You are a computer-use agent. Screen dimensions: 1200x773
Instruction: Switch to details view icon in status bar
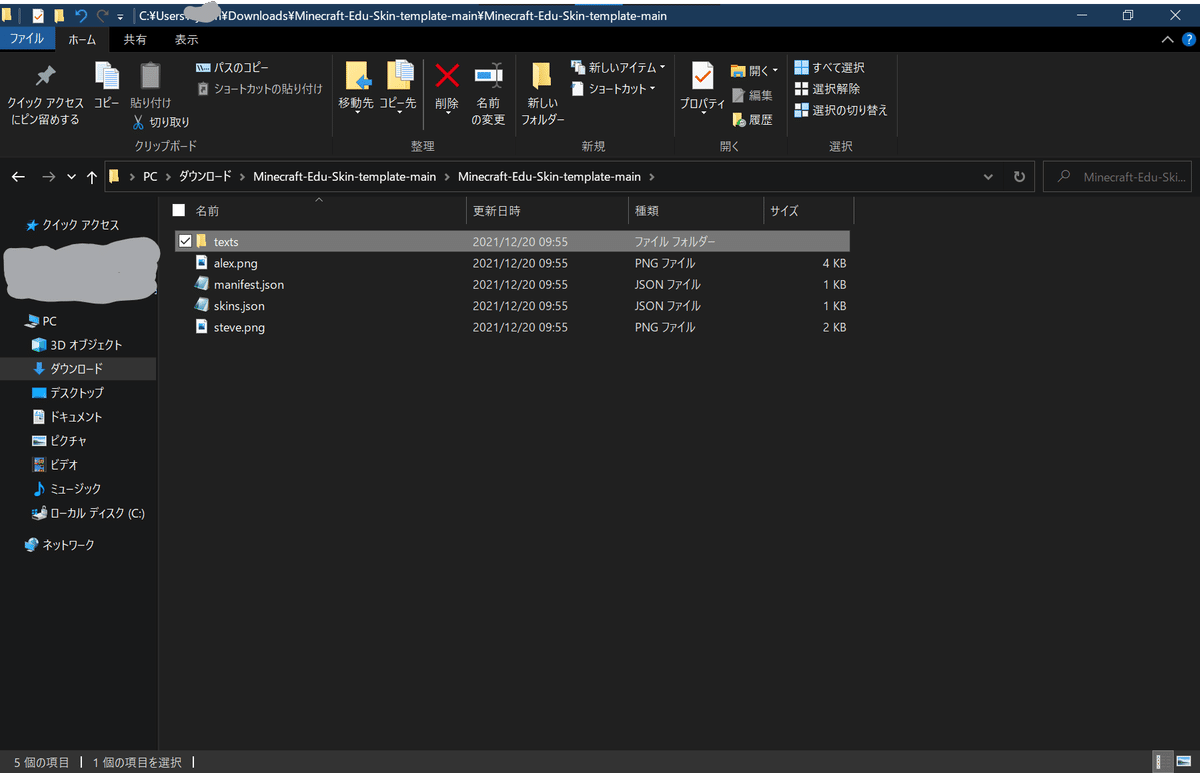[1164, 762]
